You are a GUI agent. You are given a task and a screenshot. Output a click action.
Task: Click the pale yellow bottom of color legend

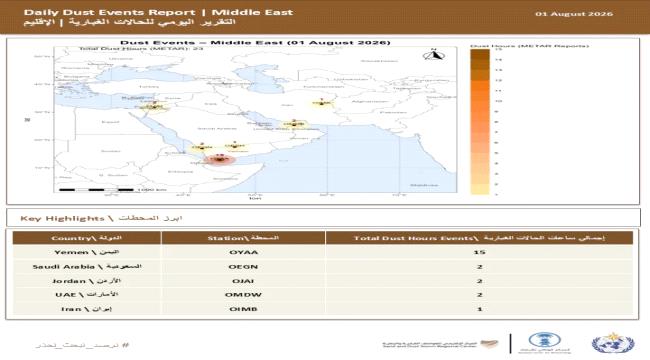tap(480, 189)
